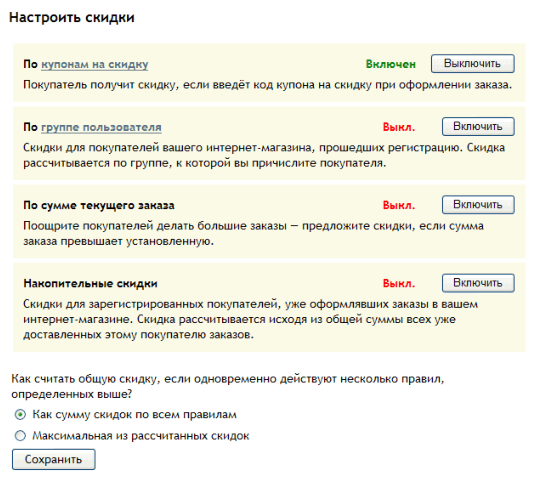Click the 'Накопительные скидки' heading
Image resolution: width=536 pixels, height=482 pixels.
(x=90, y=284)
